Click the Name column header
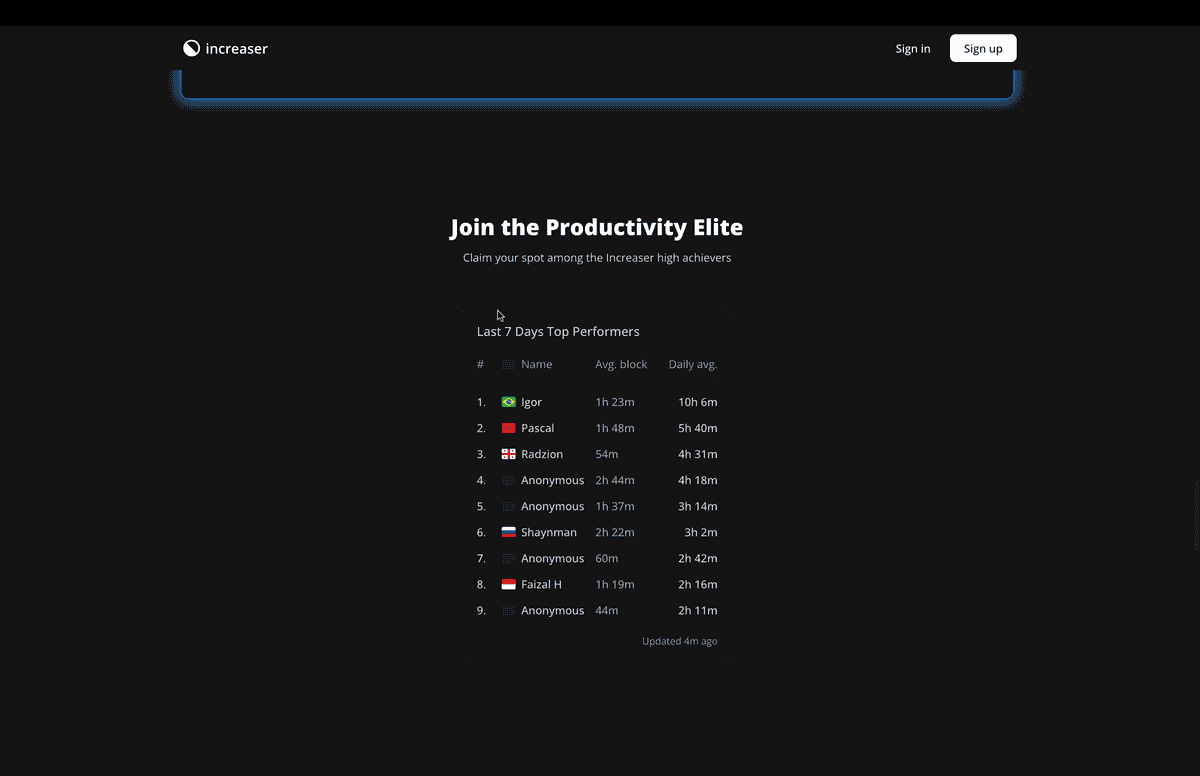Screen dimensions: 1200x776 536,364
